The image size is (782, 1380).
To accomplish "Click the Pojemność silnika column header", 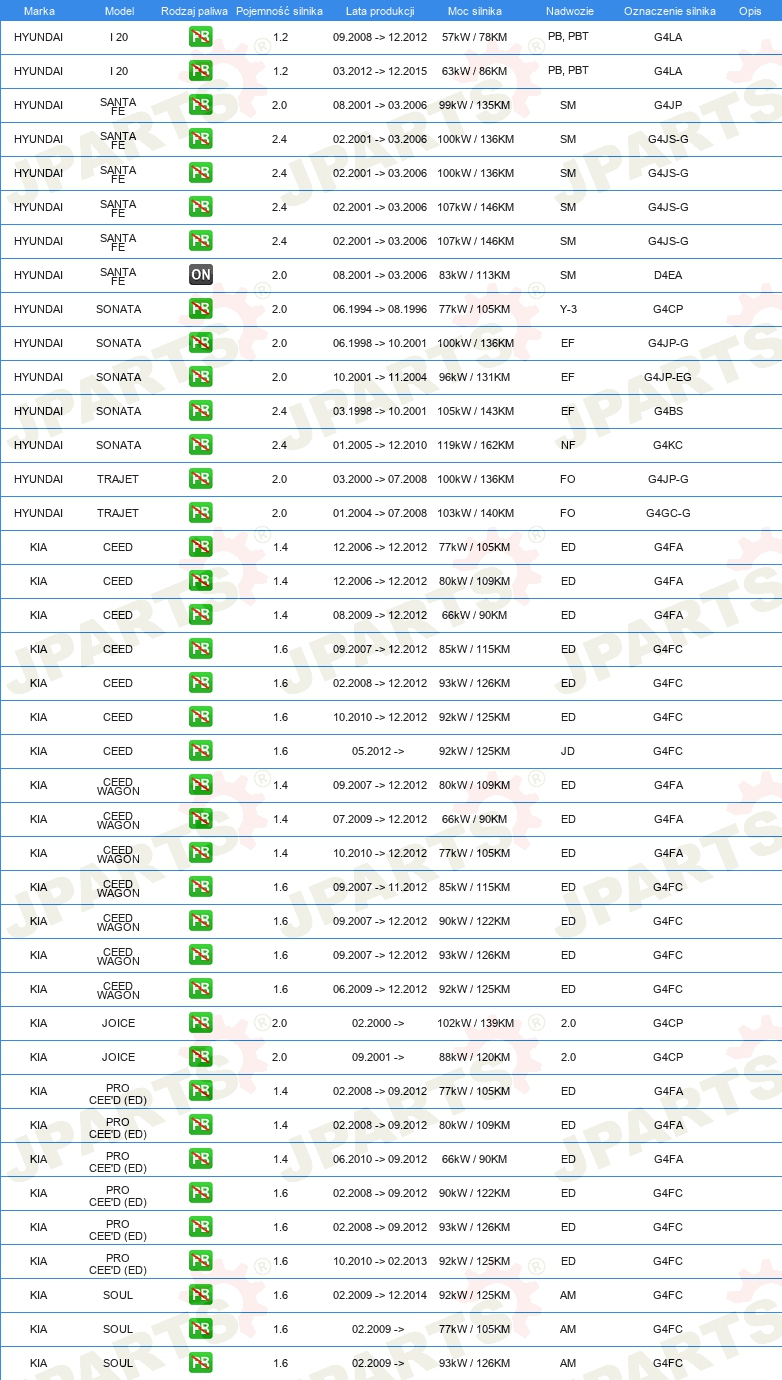I will click(279, 10).
